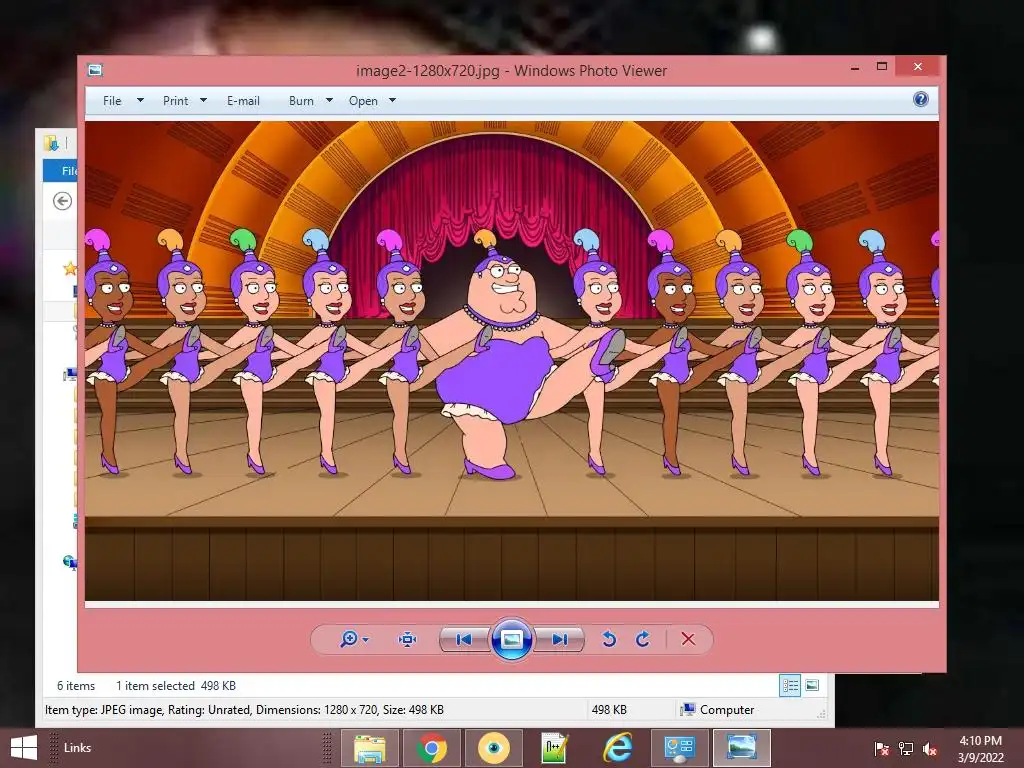
Task: Click the displayed Family Guy image
Action: 511,361
